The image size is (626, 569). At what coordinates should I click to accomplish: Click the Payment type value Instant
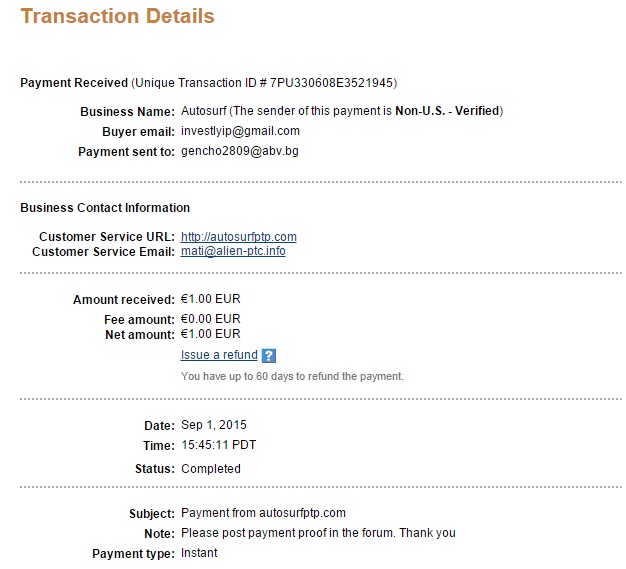click(199, 553)
